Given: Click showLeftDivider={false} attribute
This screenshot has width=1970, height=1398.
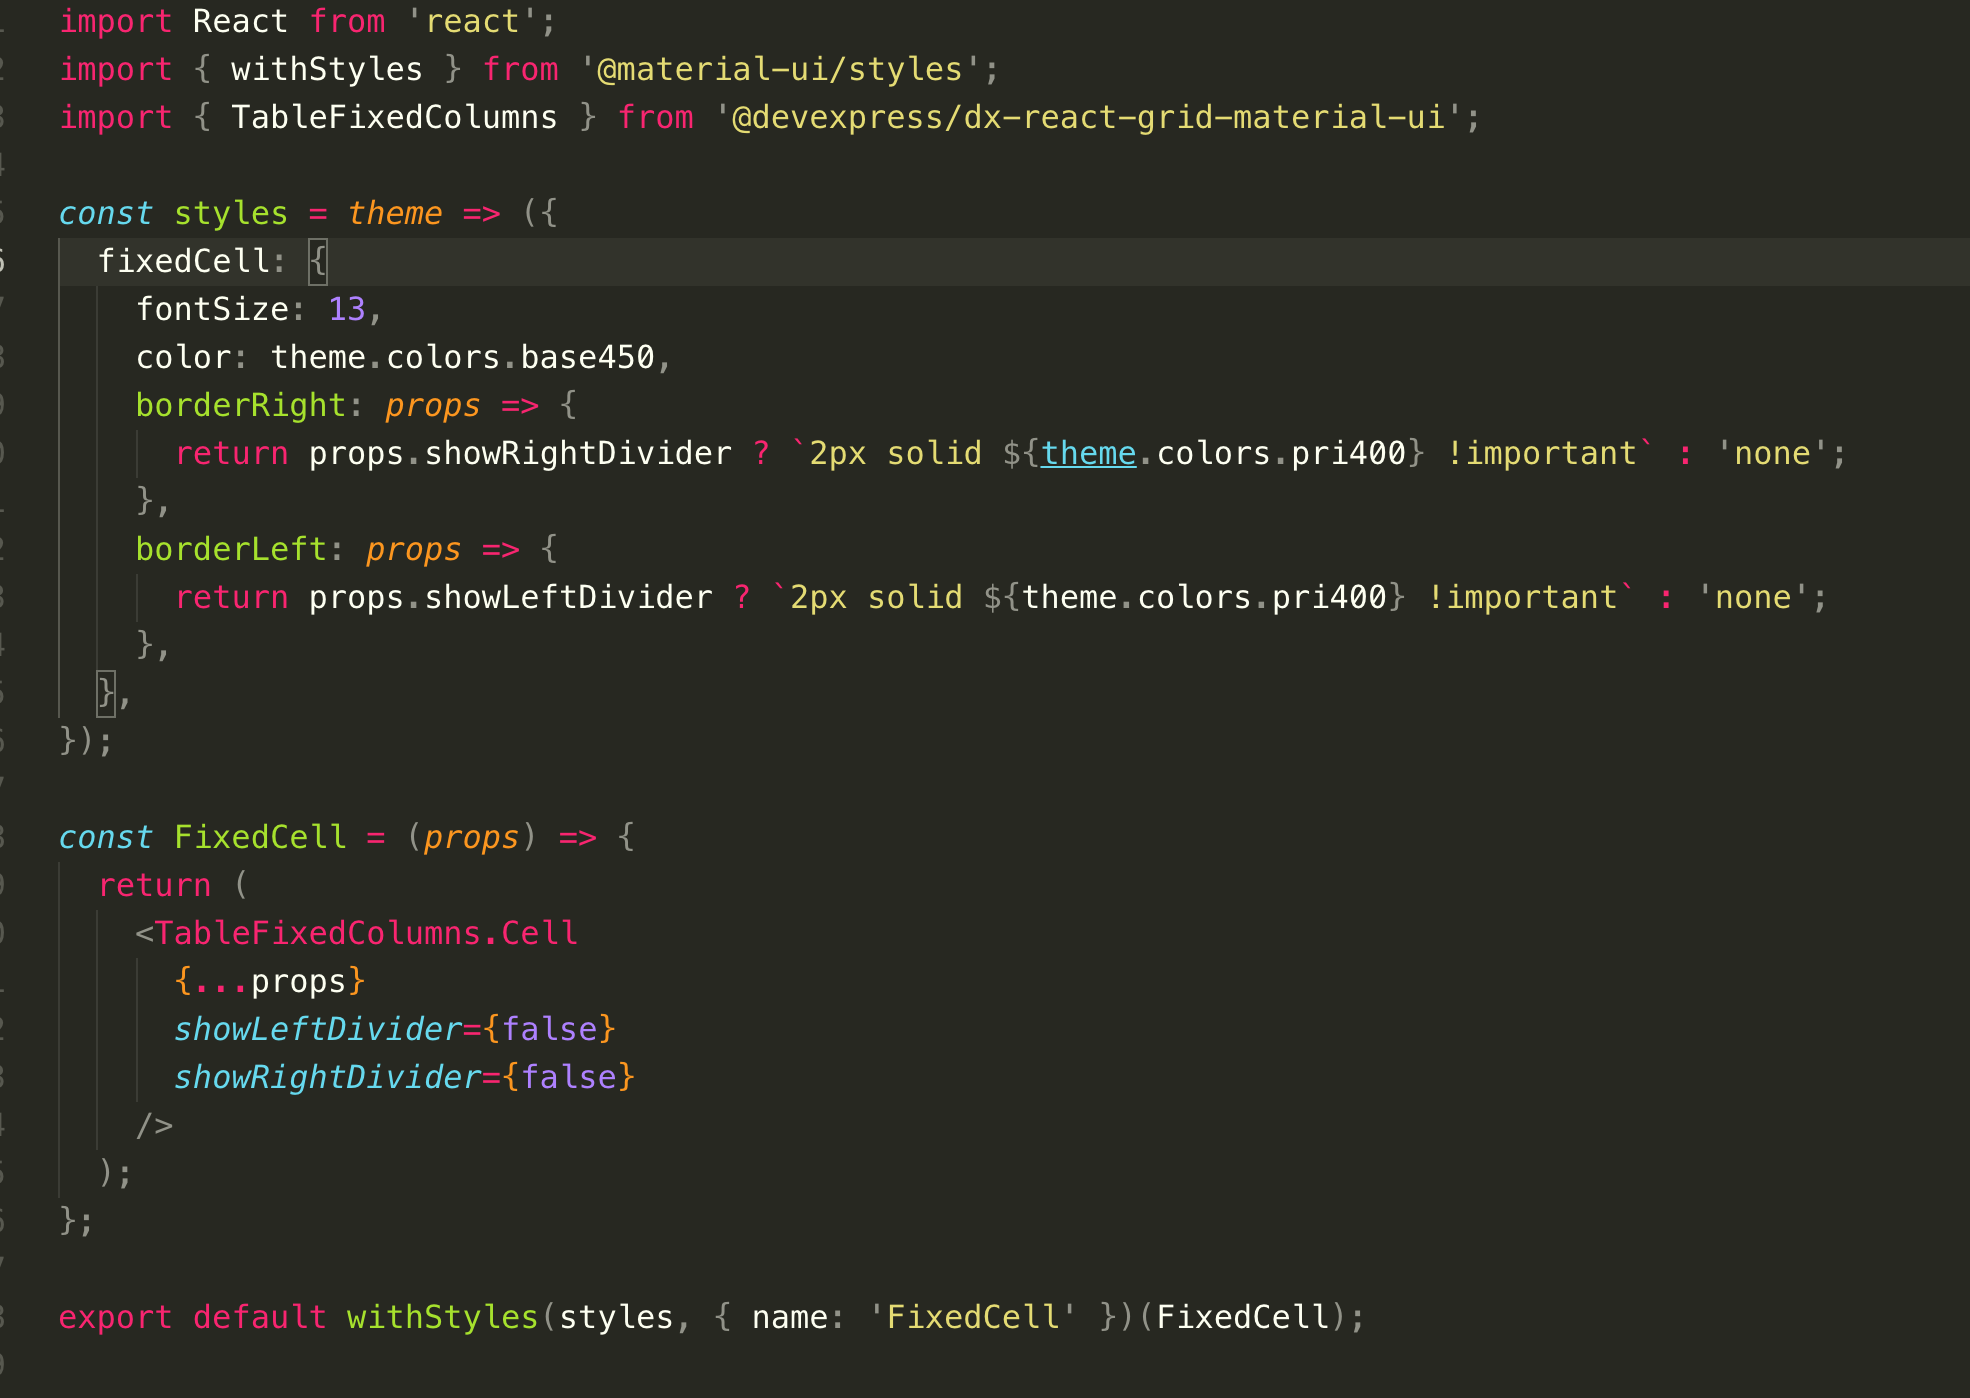Looking at the screenshot, I should tap(393, 1029).
